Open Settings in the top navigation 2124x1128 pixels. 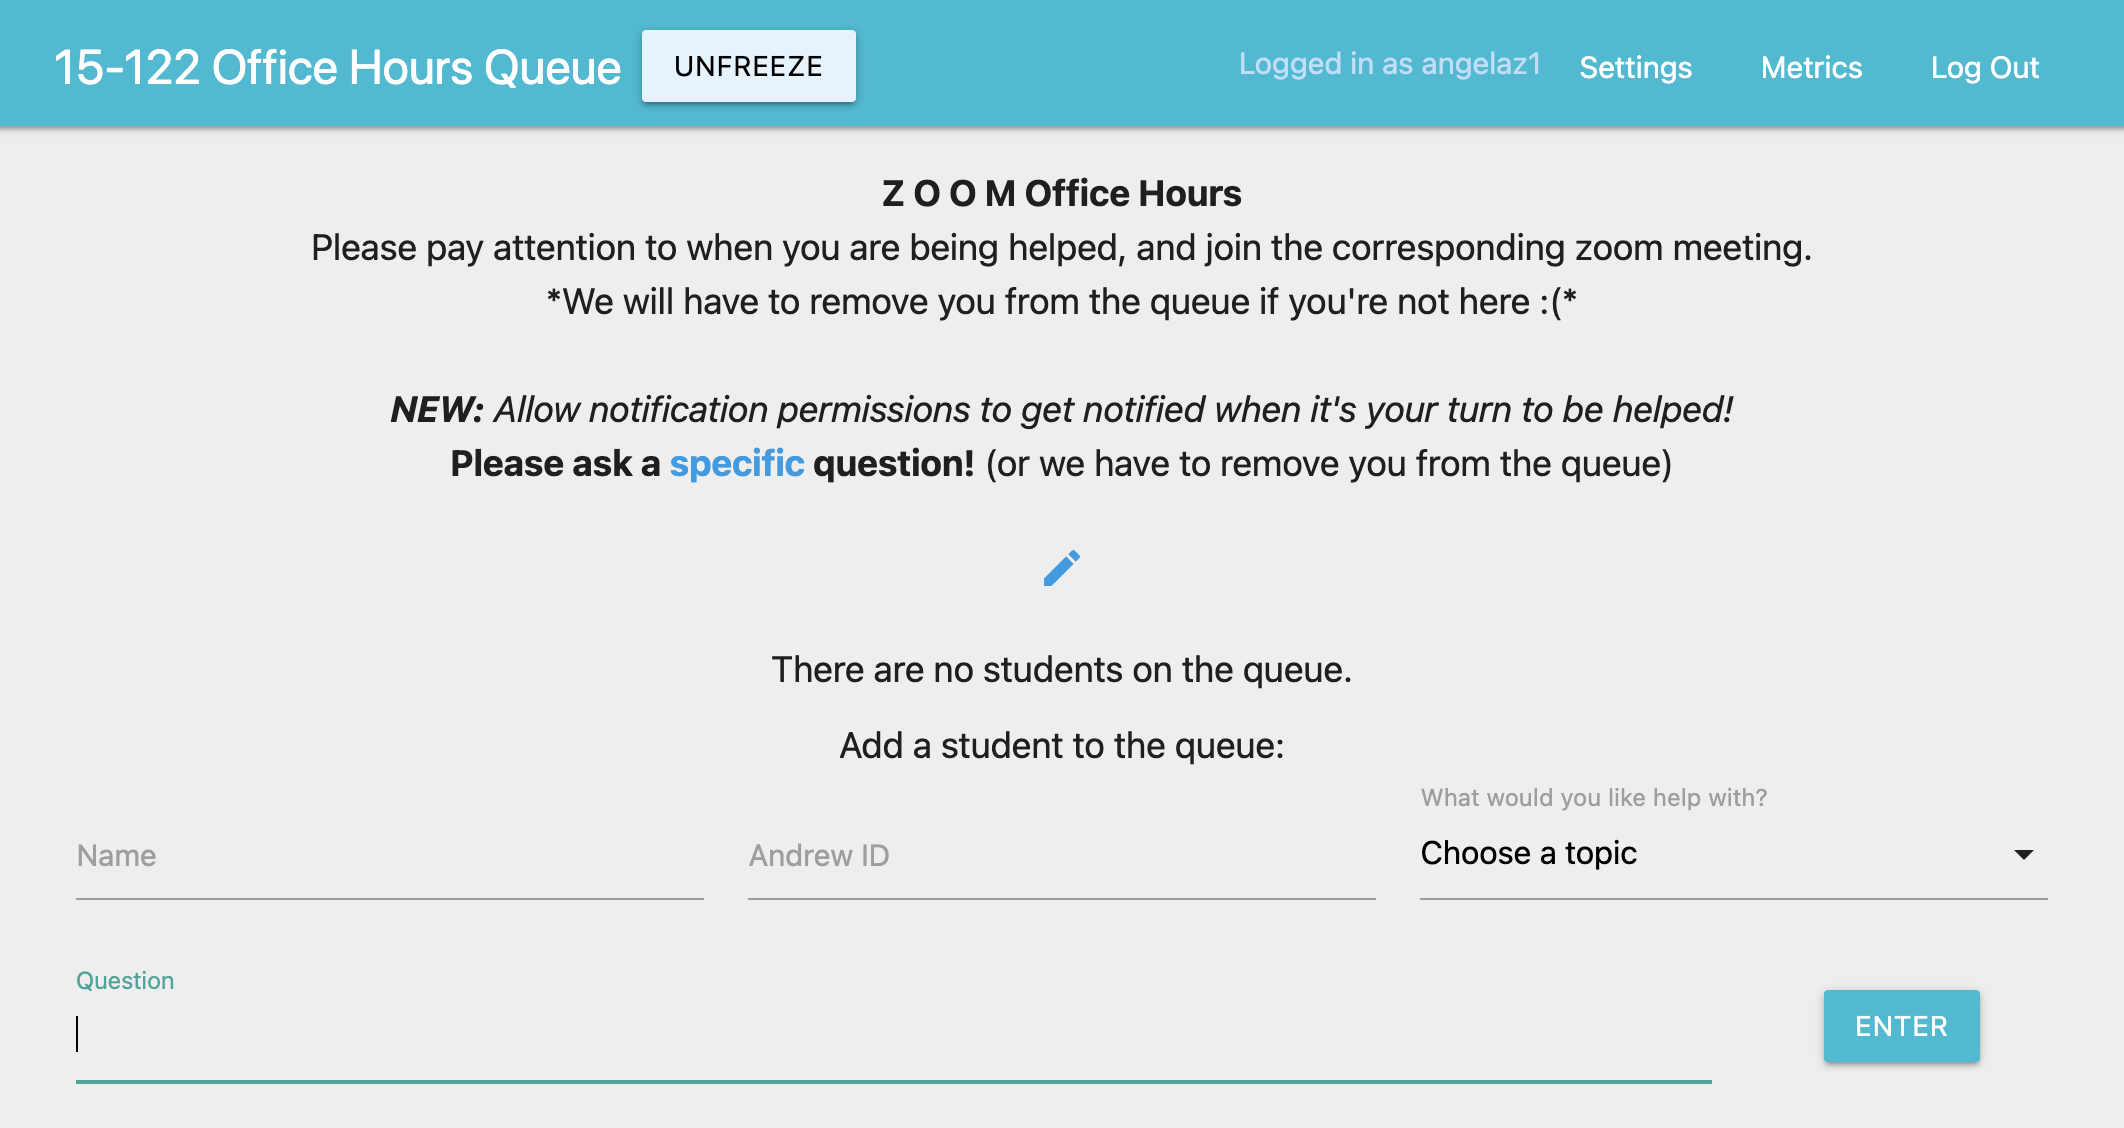pos(1635,68)
